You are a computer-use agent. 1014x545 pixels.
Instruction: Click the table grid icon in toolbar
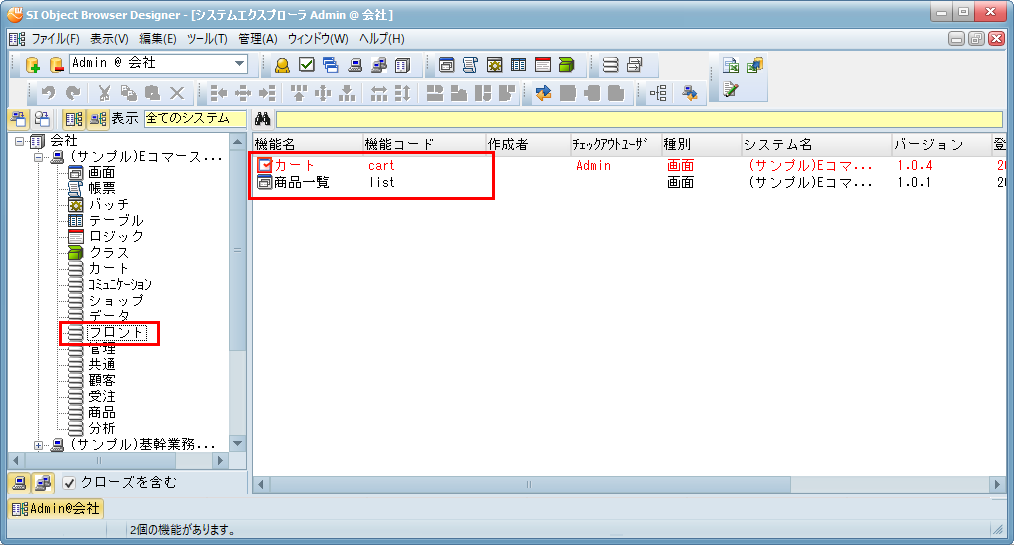pos(519,66)
